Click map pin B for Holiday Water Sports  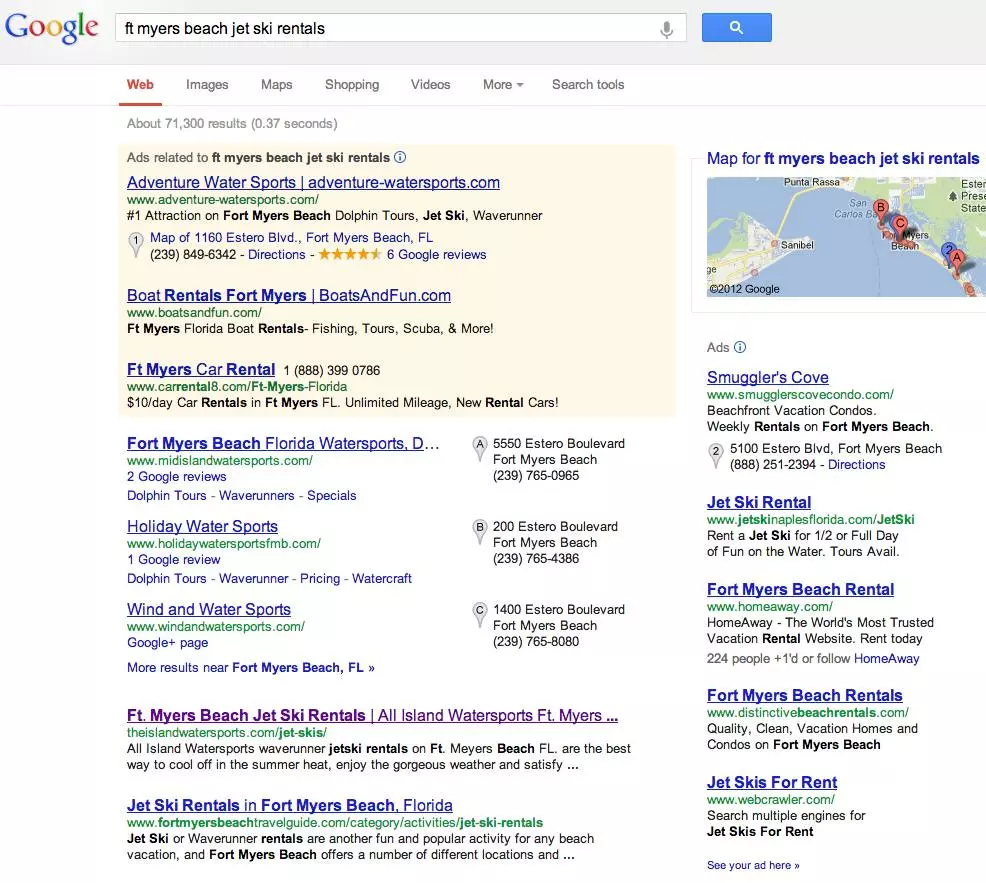point(480,531)
